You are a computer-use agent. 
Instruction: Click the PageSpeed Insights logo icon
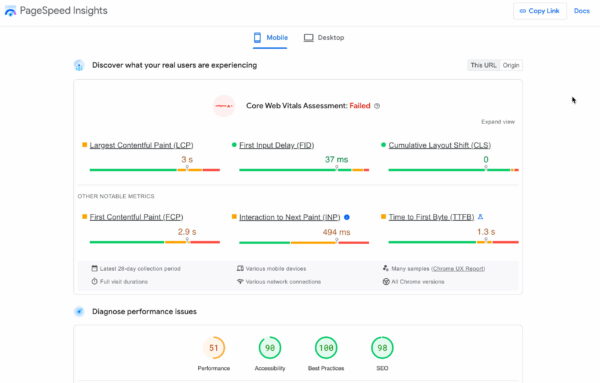point(10,11)
